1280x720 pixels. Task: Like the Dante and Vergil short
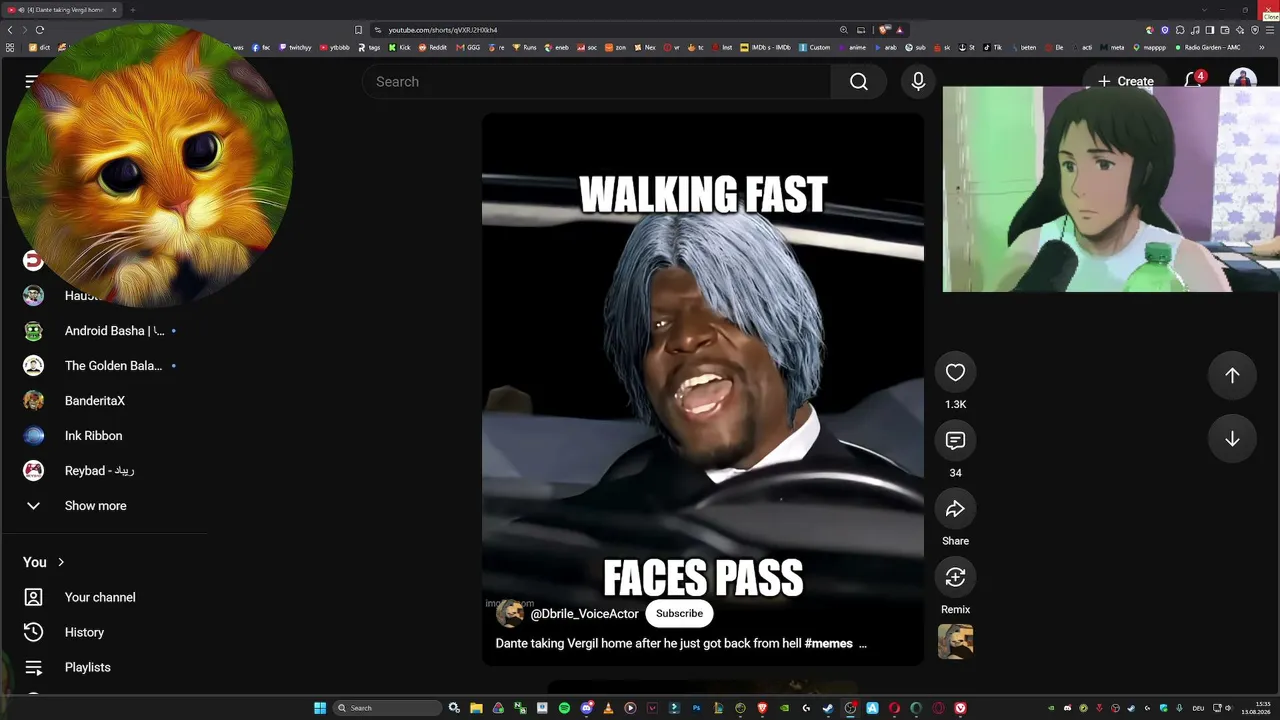pyautogui.click(x=955, y=373)
